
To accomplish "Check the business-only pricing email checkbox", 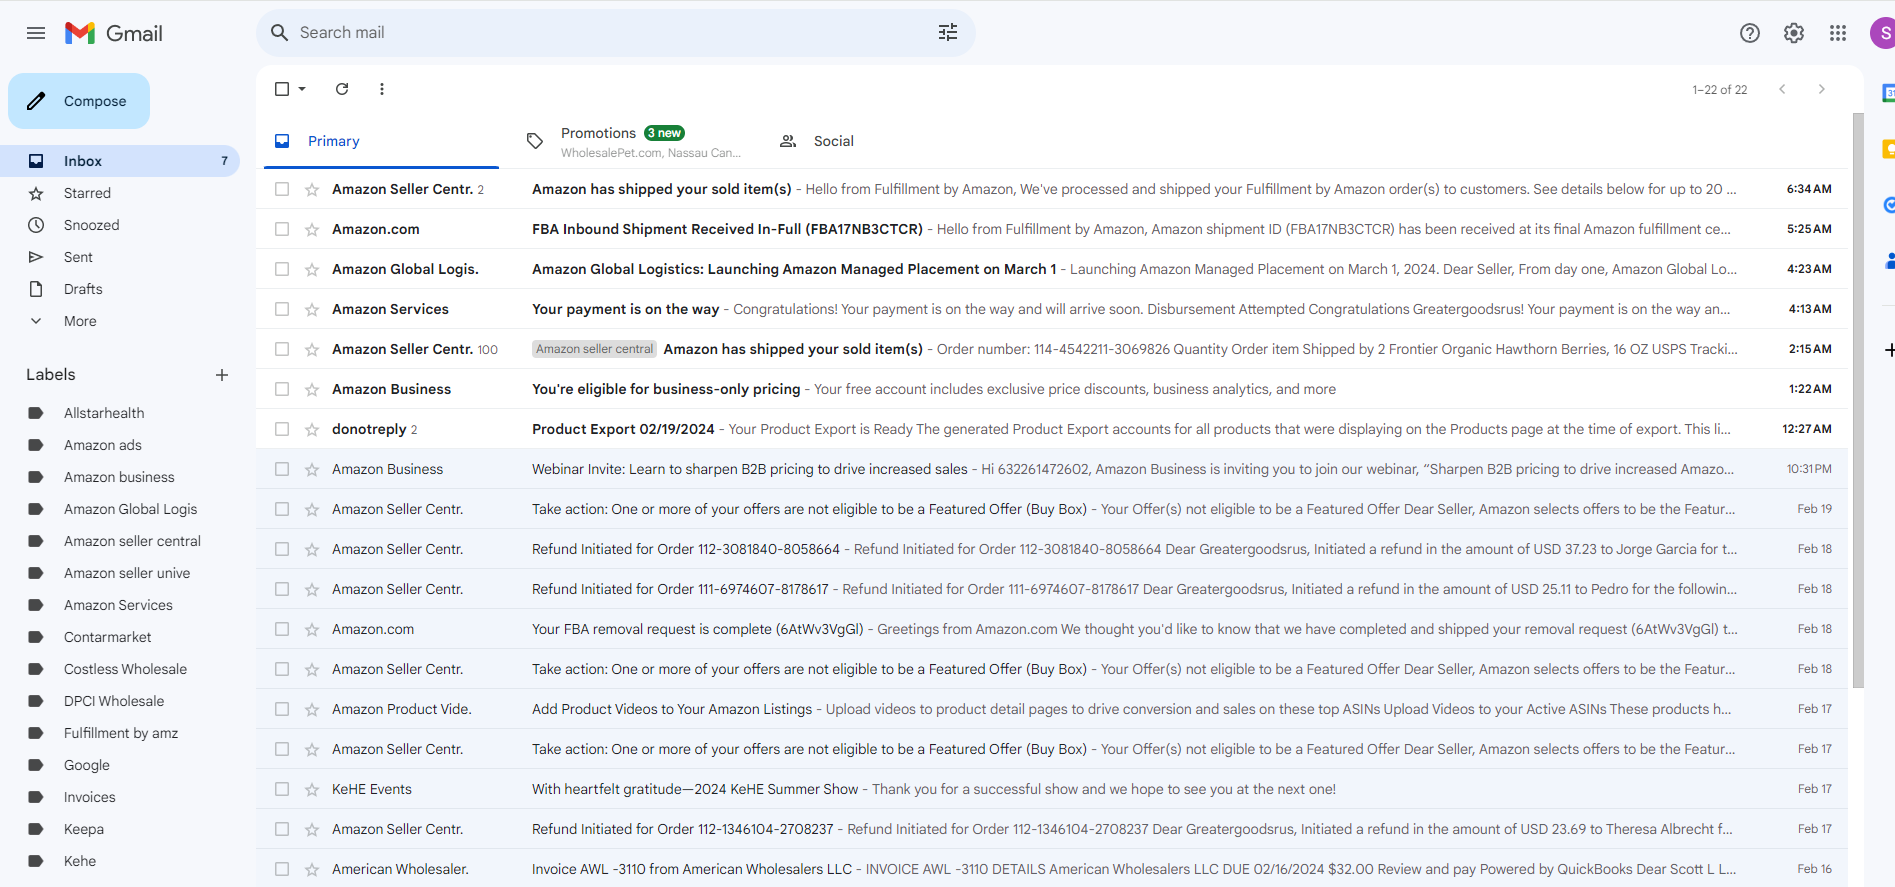I will pyautogui.click(x=282, y=389).
